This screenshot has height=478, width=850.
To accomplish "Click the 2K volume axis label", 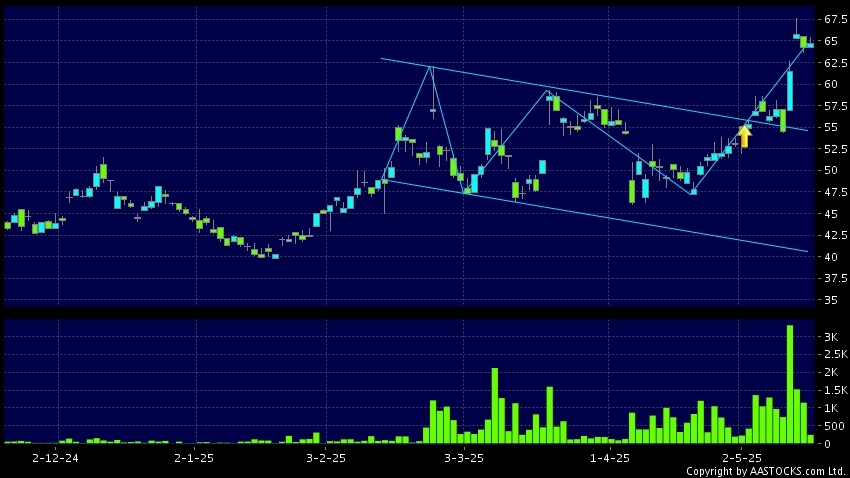I will pos(831,372).
